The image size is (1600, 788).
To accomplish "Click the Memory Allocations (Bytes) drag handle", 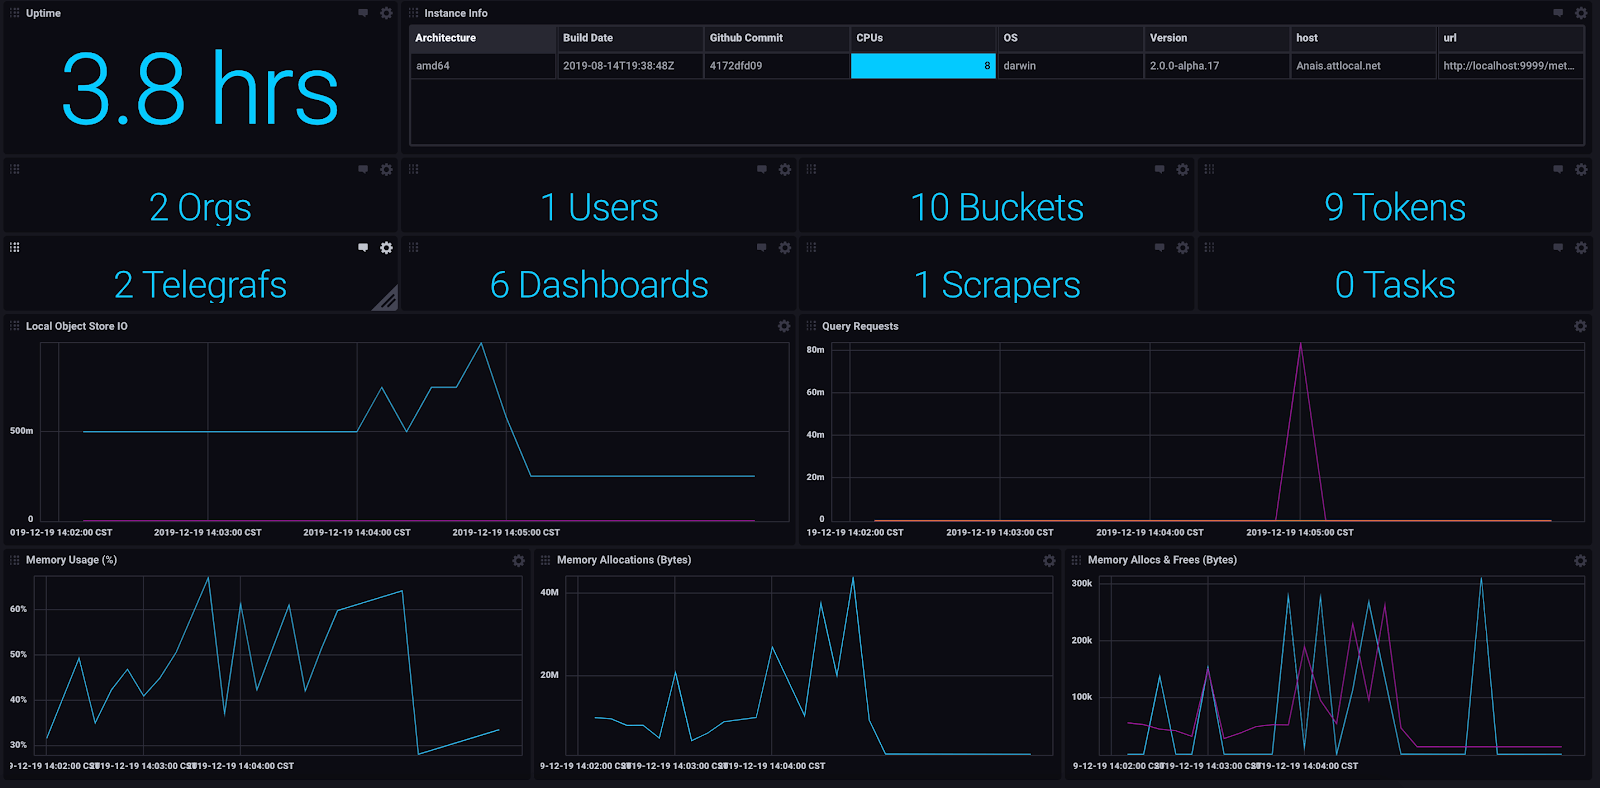I will tap(546, 560).
